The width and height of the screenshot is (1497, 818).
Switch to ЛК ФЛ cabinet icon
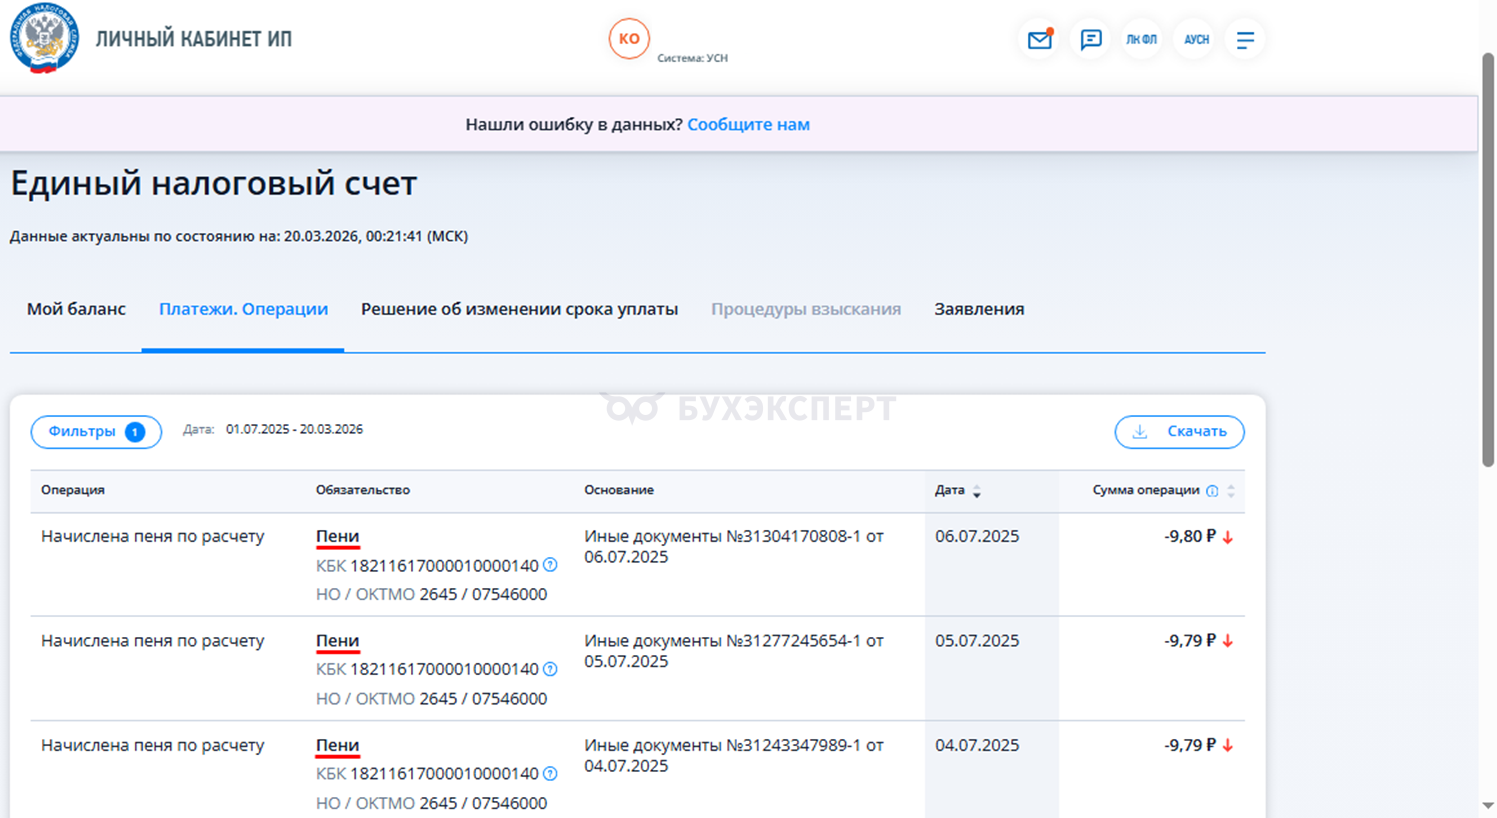pos(1142,40)
